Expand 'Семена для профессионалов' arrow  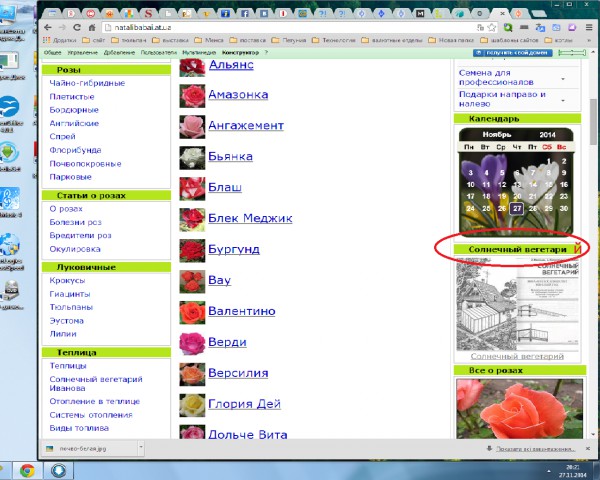563,79
